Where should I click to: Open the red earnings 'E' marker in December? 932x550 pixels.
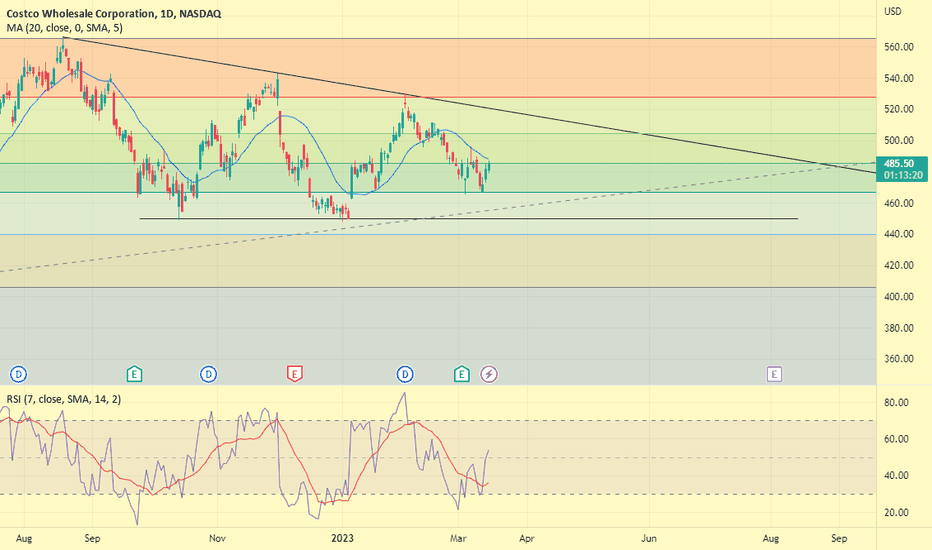[295, 374]
